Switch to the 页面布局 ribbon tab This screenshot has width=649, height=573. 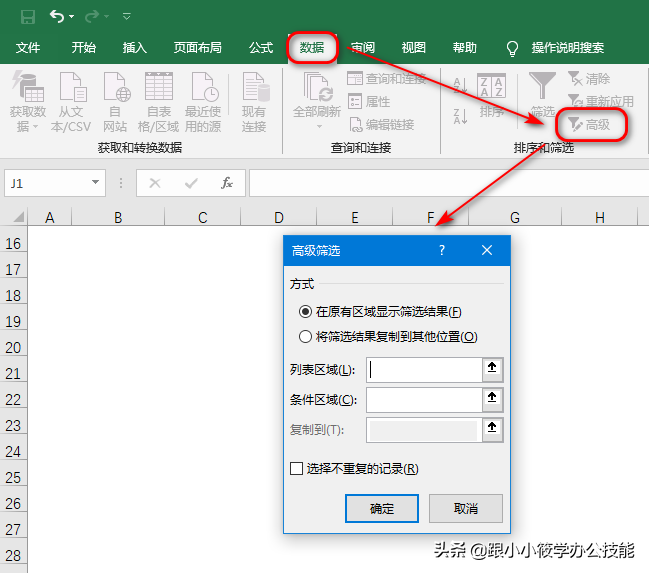[197, 48]
